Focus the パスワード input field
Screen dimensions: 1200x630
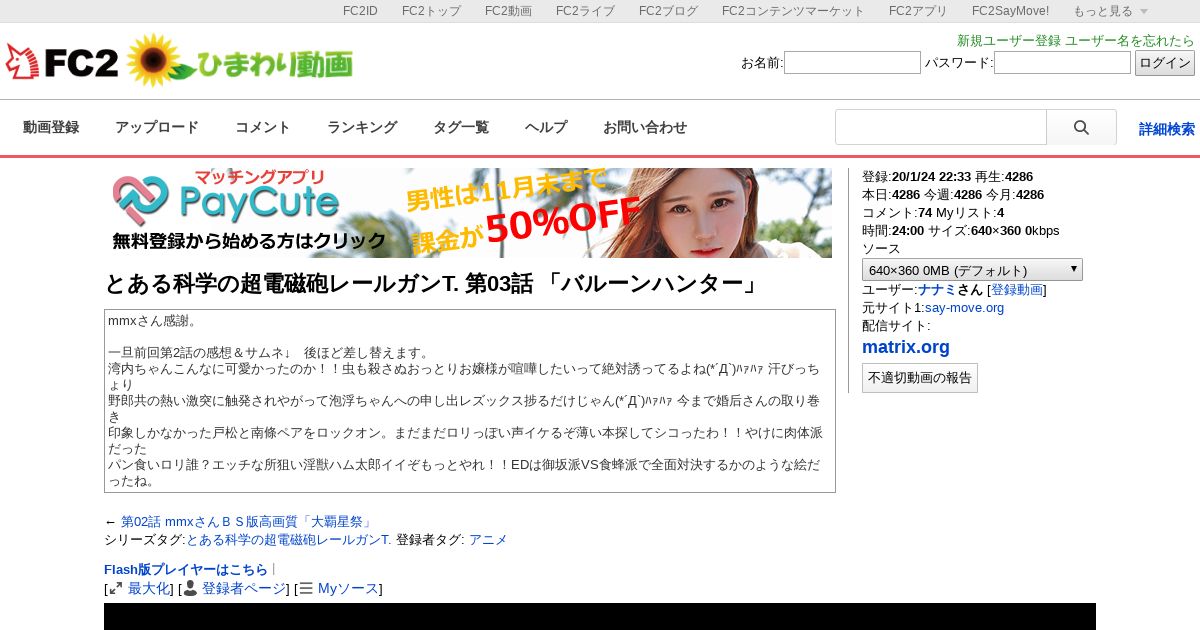click(1062, 63)
